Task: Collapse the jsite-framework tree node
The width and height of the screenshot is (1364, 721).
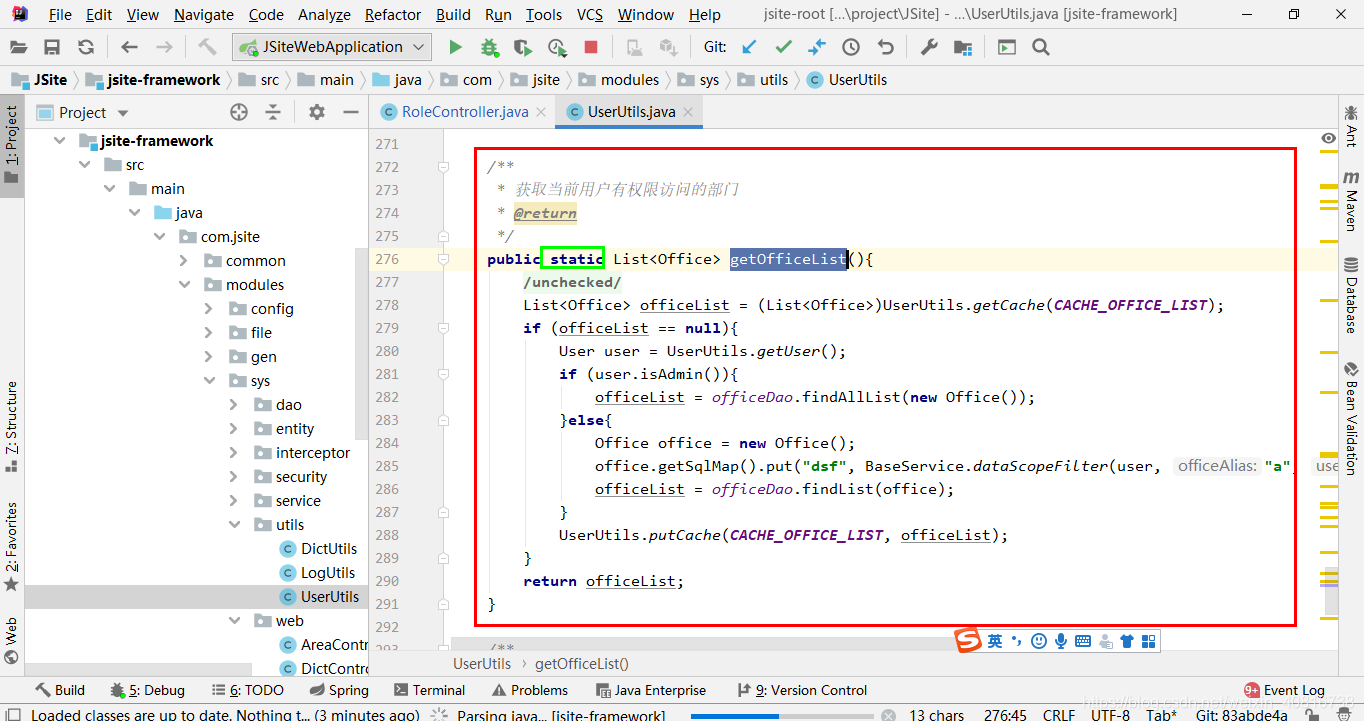Action: point(59,141)
